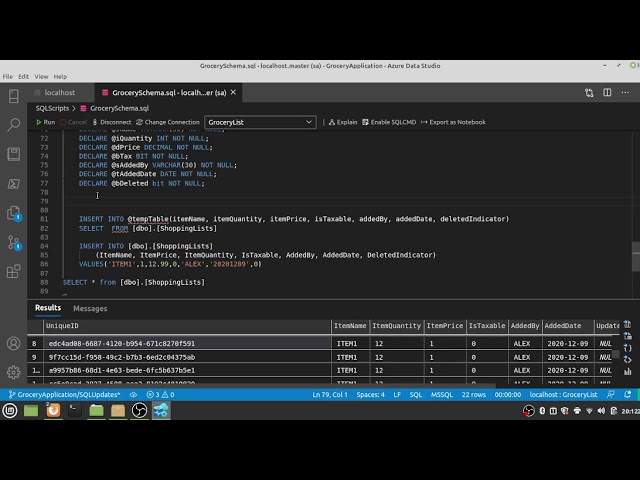
Task: Open the Help menu
Action: [60, 76]
